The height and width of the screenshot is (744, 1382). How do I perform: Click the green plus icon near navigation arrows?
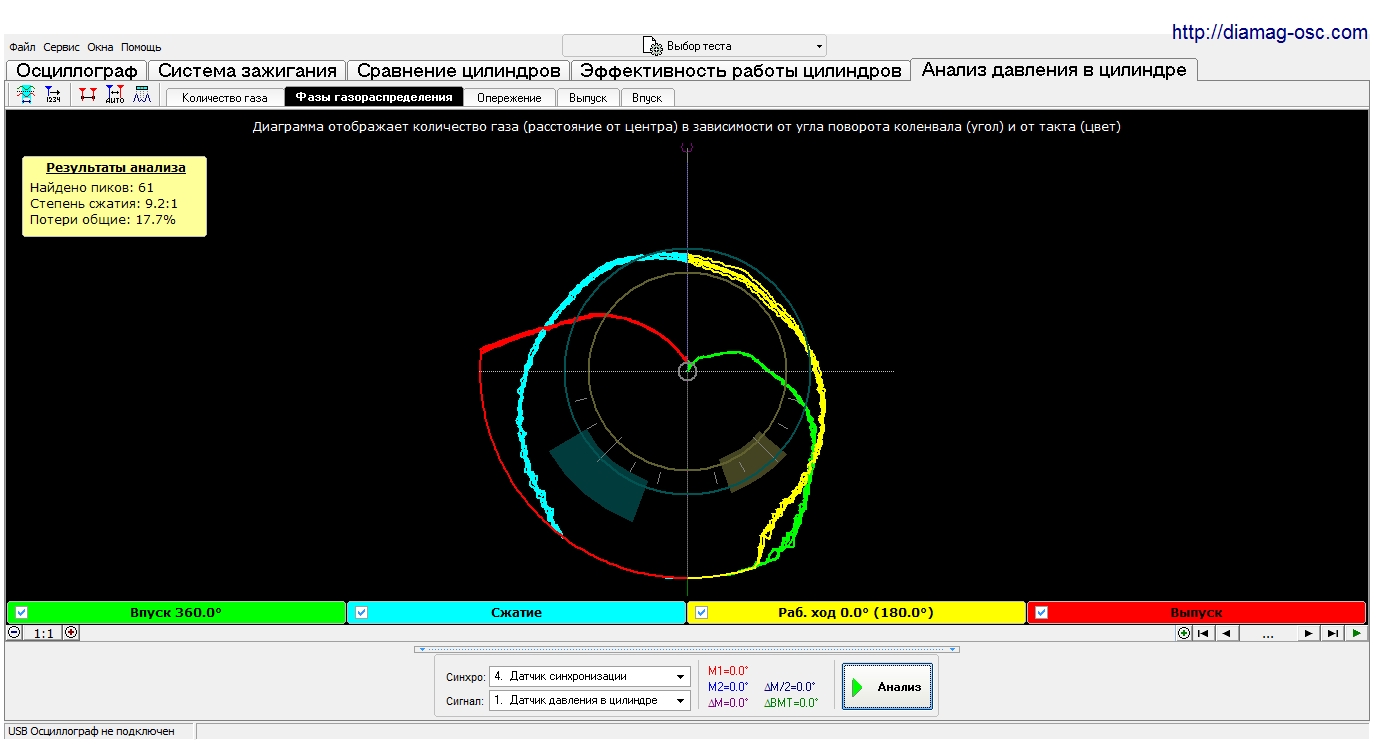point(1184,633)
